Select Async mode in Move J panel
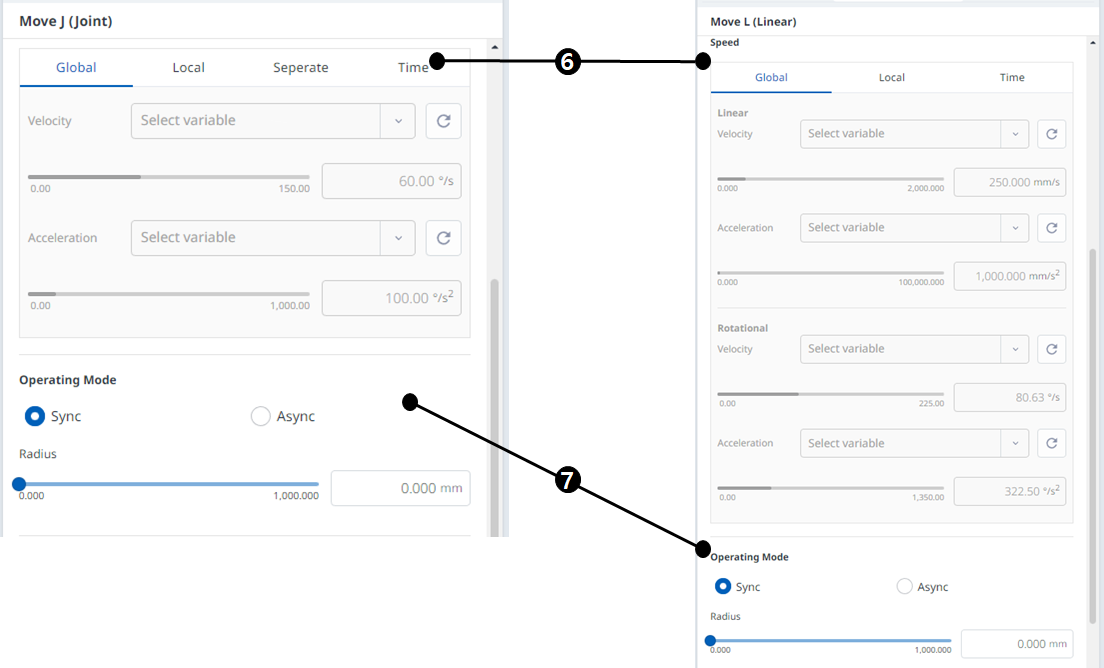1104x668 pixels. [x=261, y=416]
